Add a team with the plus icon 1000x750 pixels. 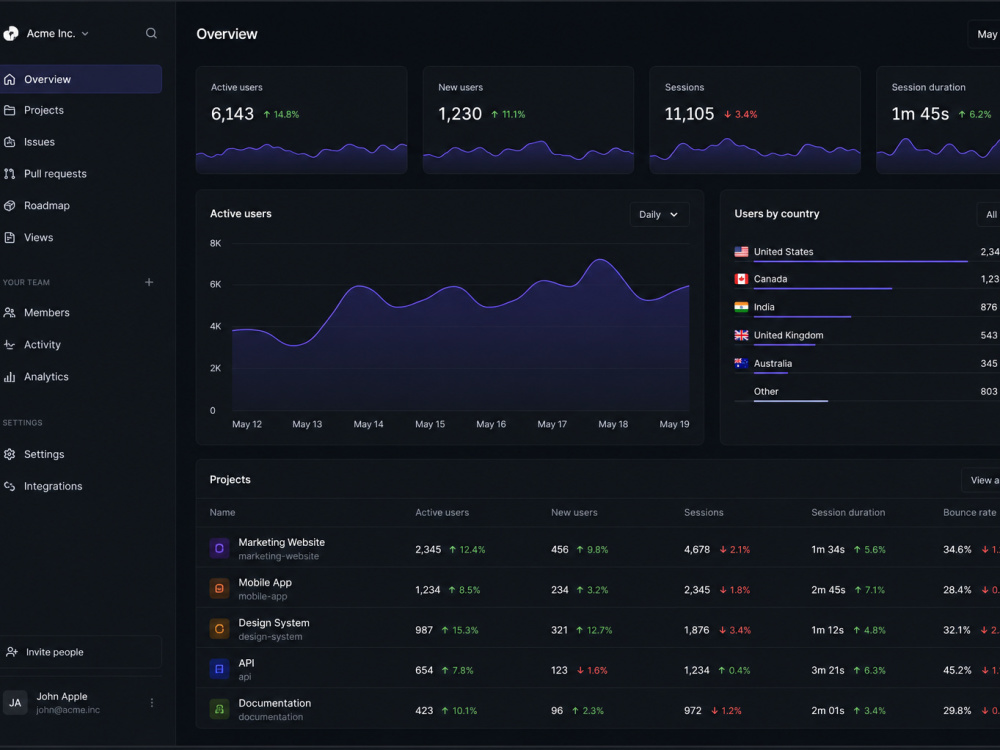point(149,282)
